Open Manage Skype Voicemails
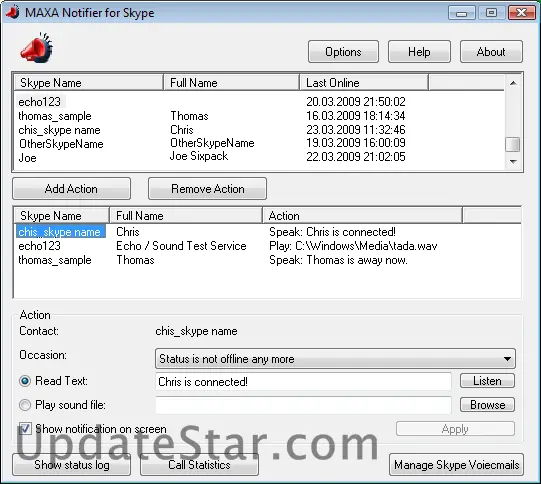The width and height of the screenshot is (541, 484). (x=456, y=465)
